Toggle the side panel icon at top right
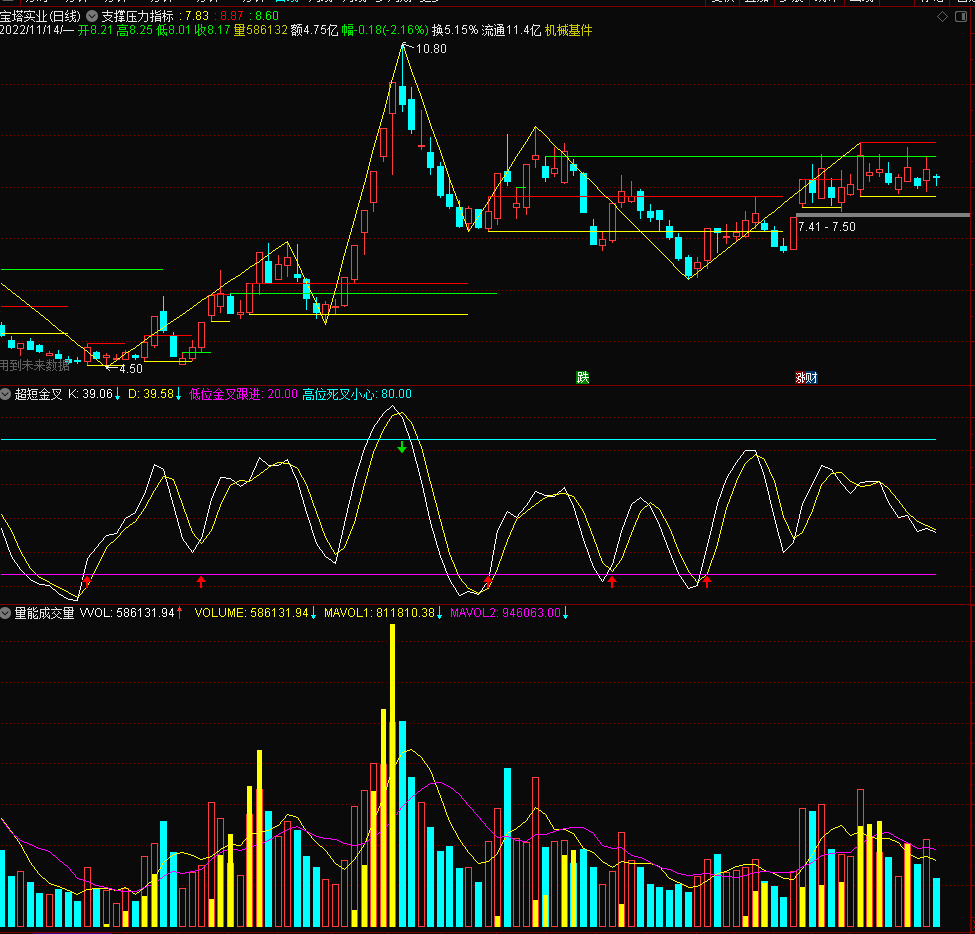Image resolution: width=975 pixels, height=934 pixels. coord(961,17)
